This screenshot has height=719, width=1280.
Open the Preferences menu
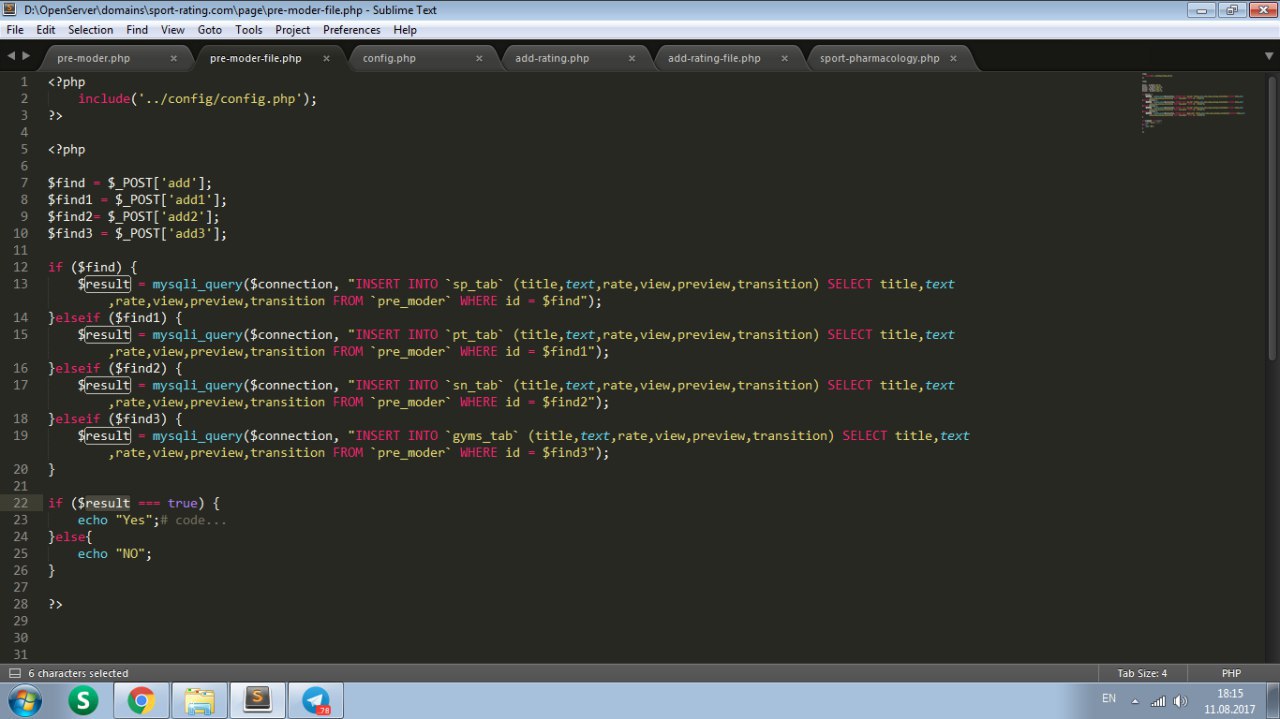click(351, 30)
